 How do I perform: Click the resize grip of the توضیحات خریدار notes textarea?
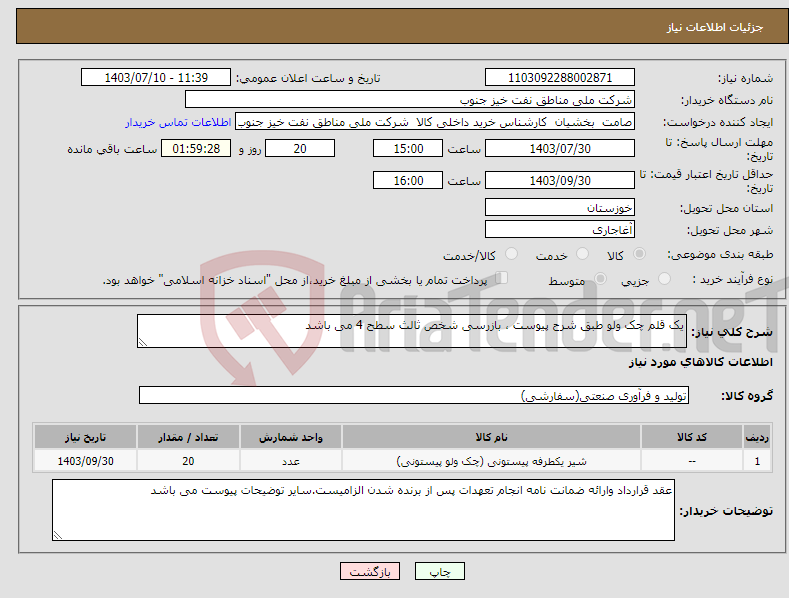(58, 536)
